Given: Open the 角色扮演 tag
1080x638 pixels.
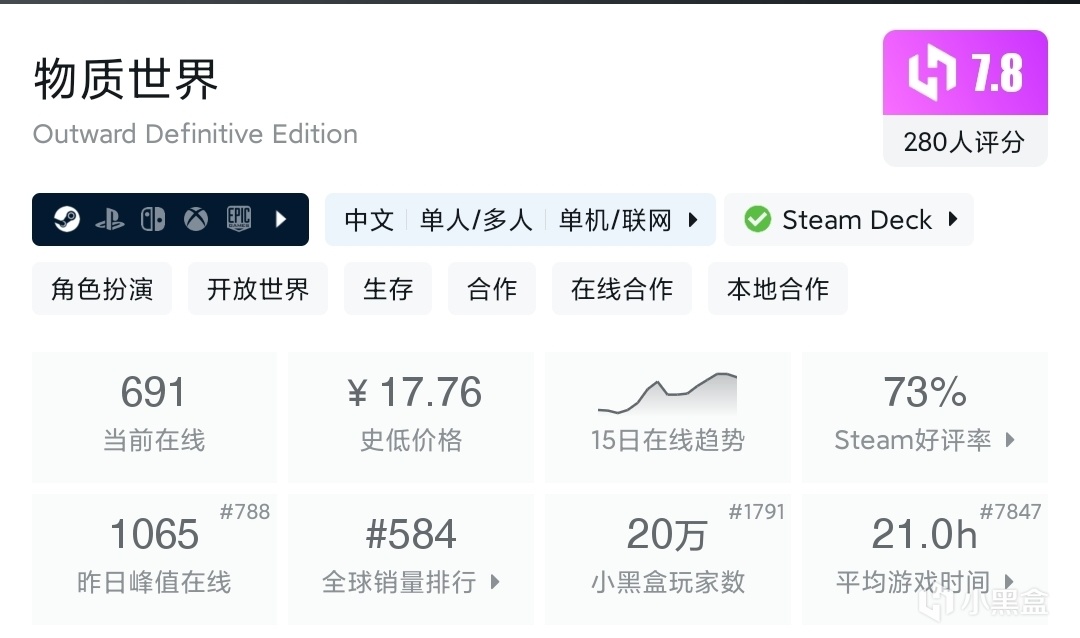Looking at the screenshot, I should tap(102, 289).
